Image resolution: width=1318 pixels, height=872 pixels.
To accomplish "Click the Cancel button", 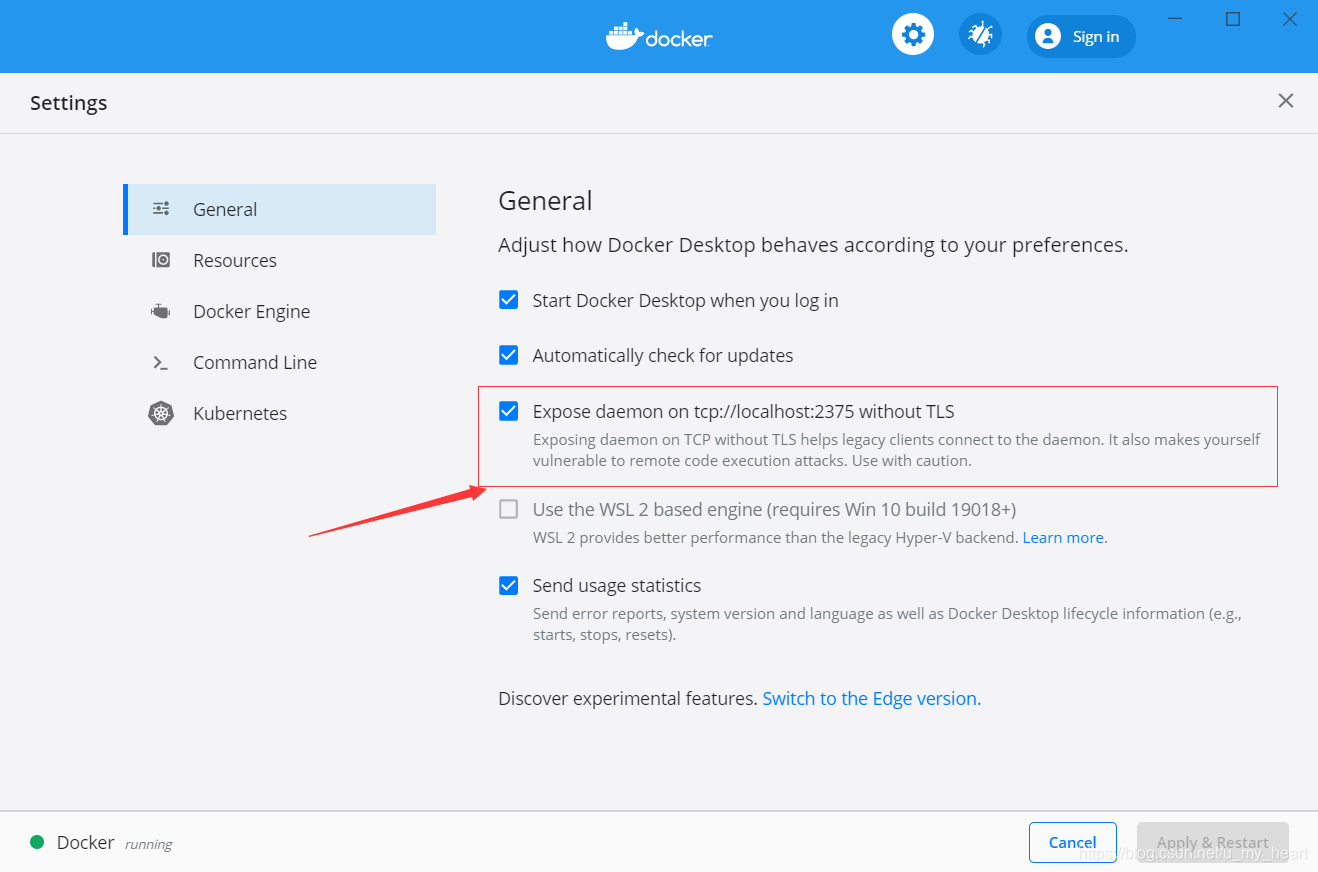I will (x=1072, y=842).
